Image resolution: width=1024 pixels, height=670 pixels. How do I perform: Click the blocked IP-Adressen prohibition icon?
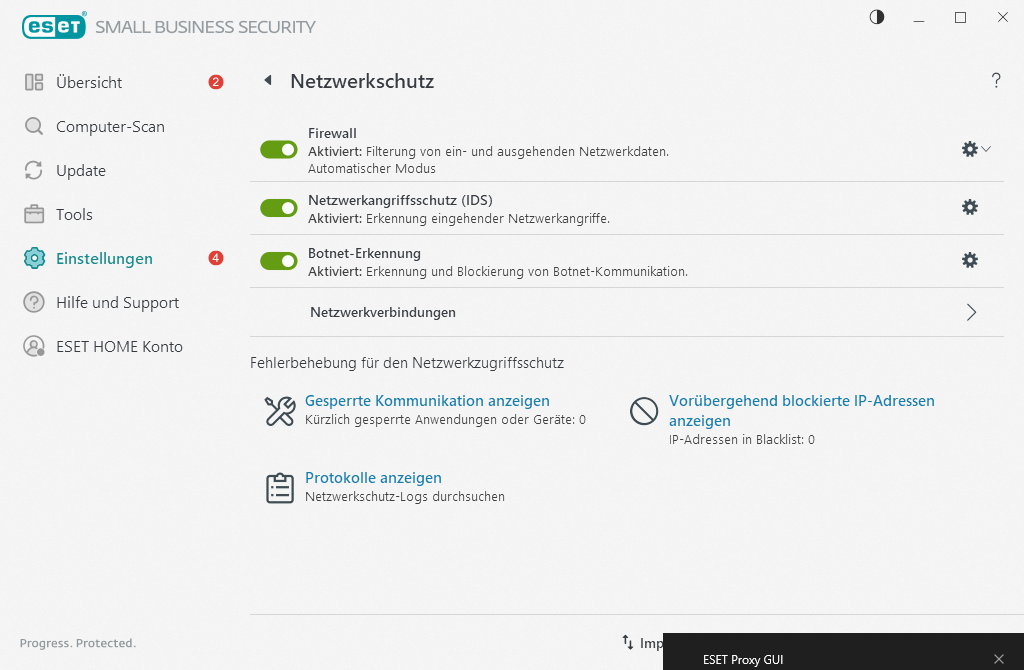(x=643, y=410)
